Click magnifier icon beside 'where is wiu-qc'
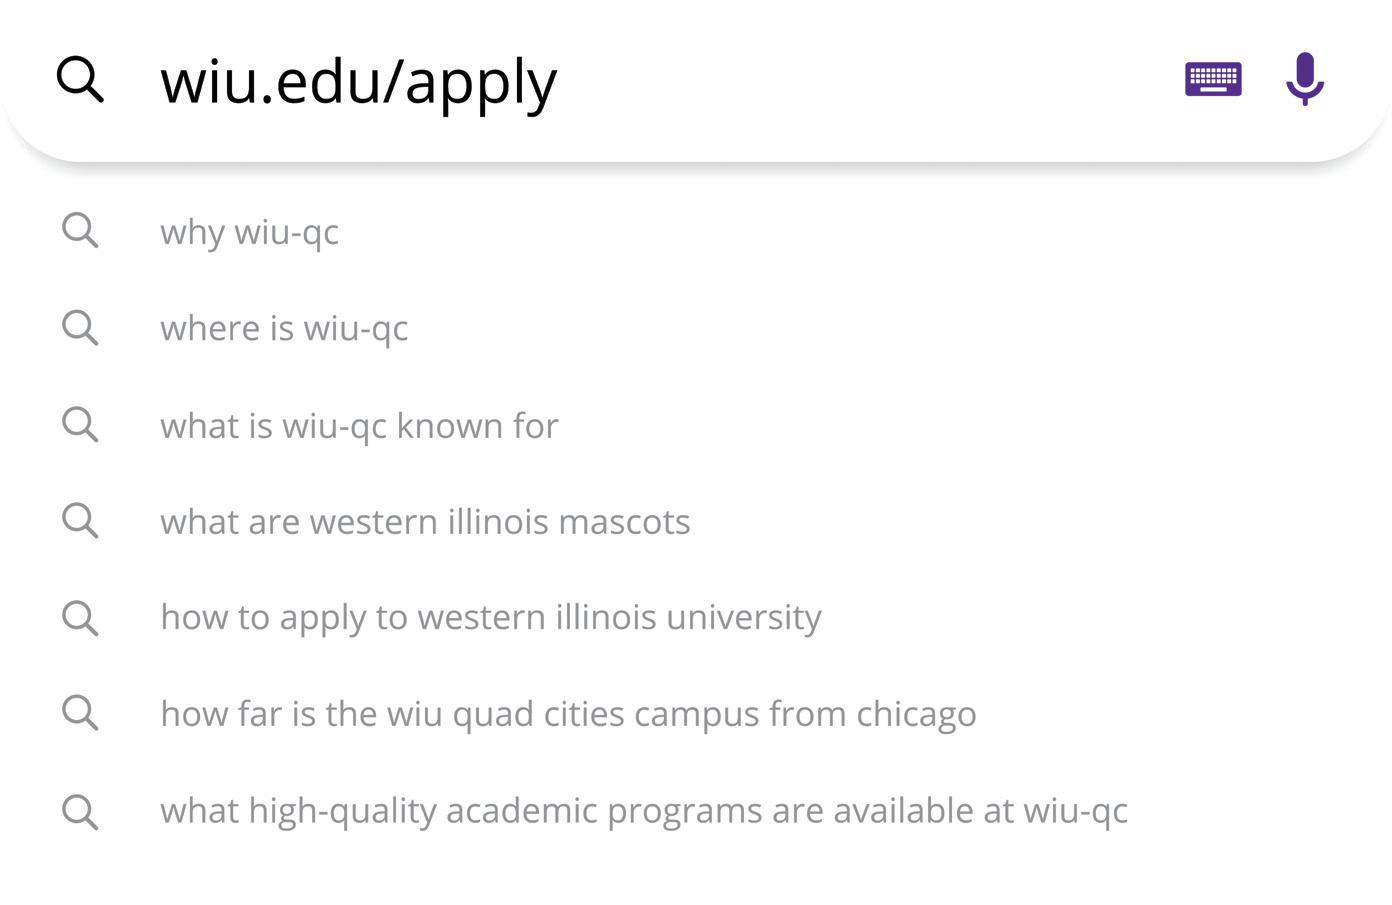The image size is (1392, 905). point(80,328)
